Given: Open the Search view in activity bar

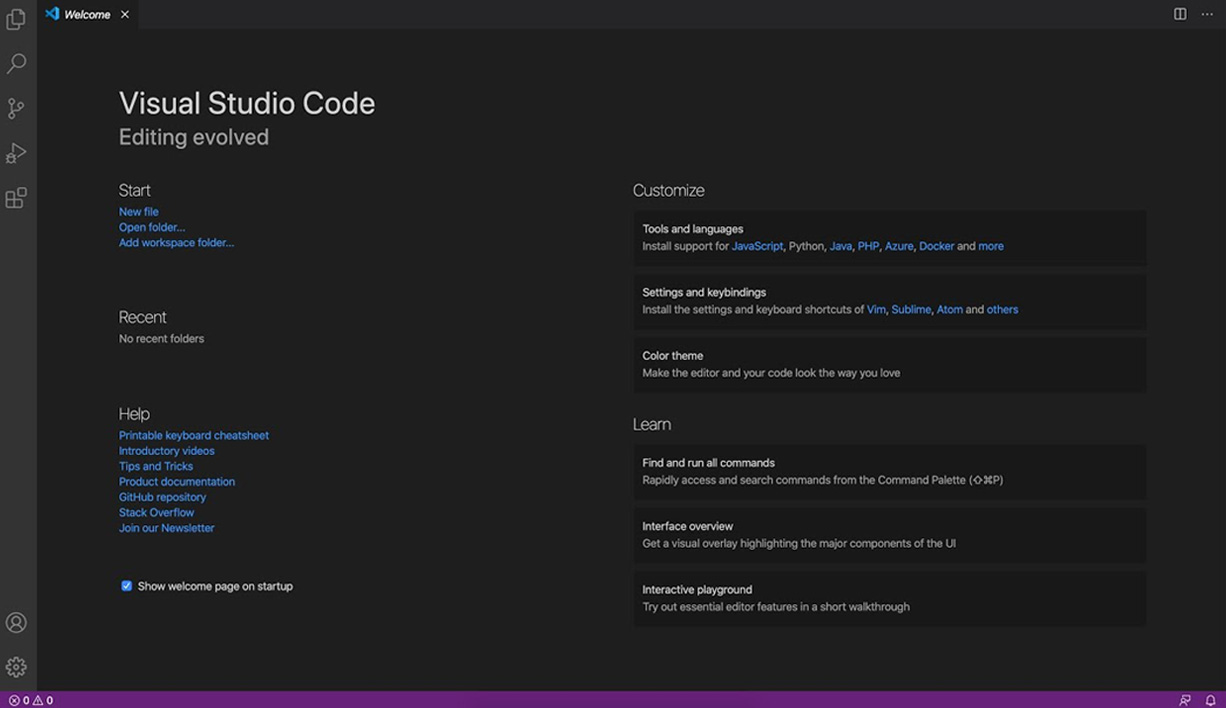Looking at the screenshot, I should click(16, 64).
